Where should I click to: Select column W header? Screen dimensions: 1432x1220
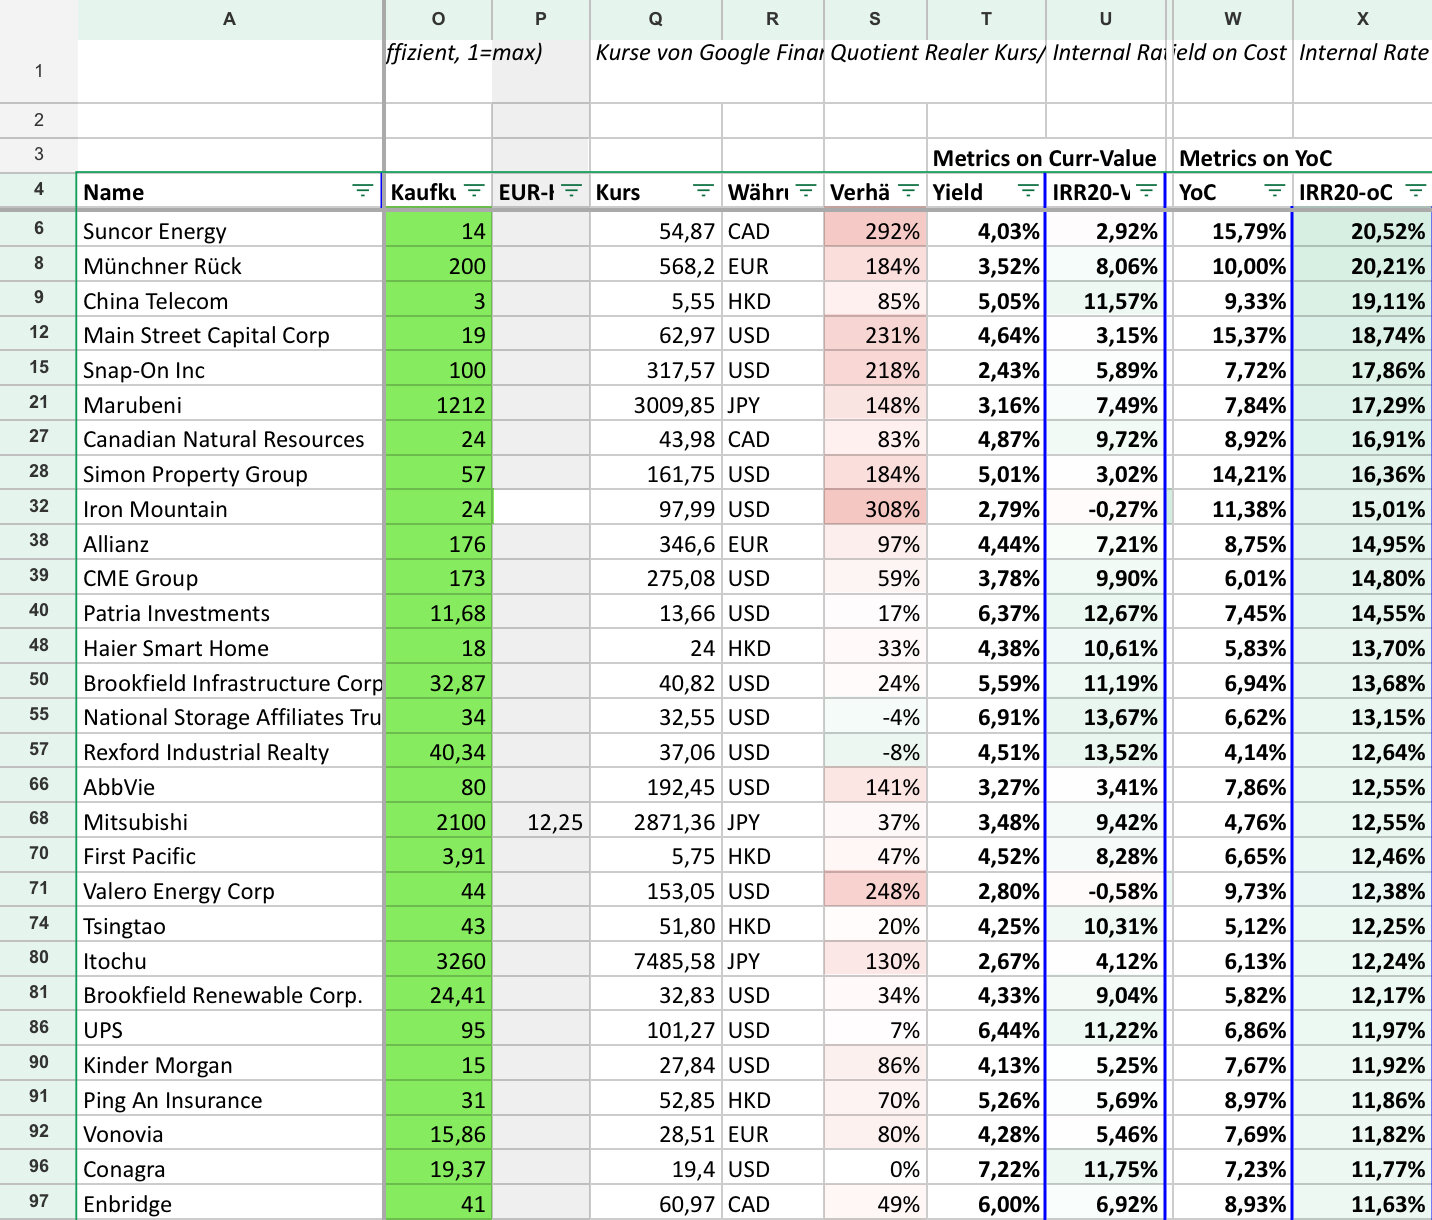point(1233,19)
